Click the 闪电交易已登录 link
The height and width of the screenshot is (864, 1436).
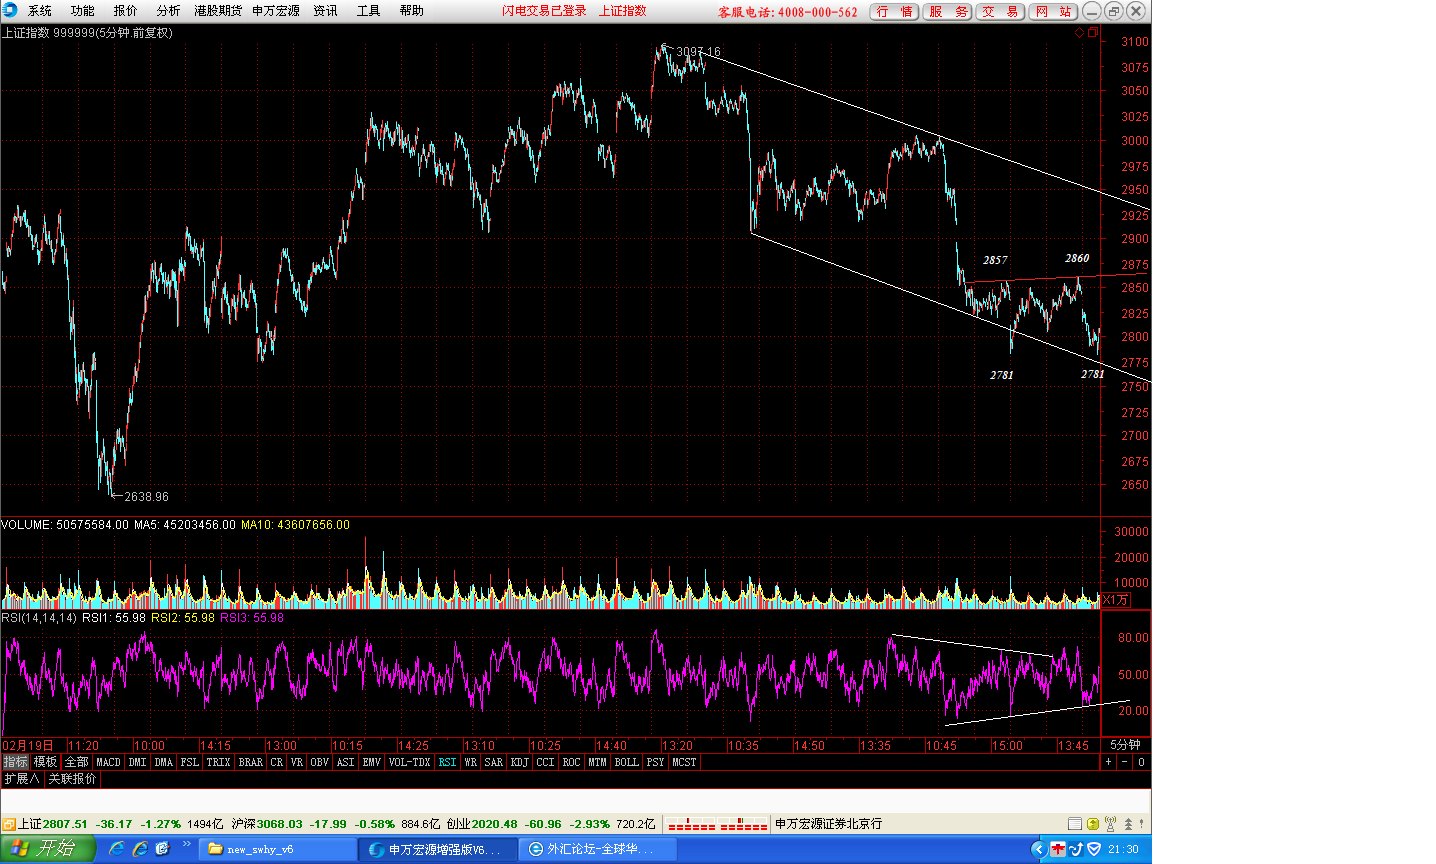click(545, 11)
